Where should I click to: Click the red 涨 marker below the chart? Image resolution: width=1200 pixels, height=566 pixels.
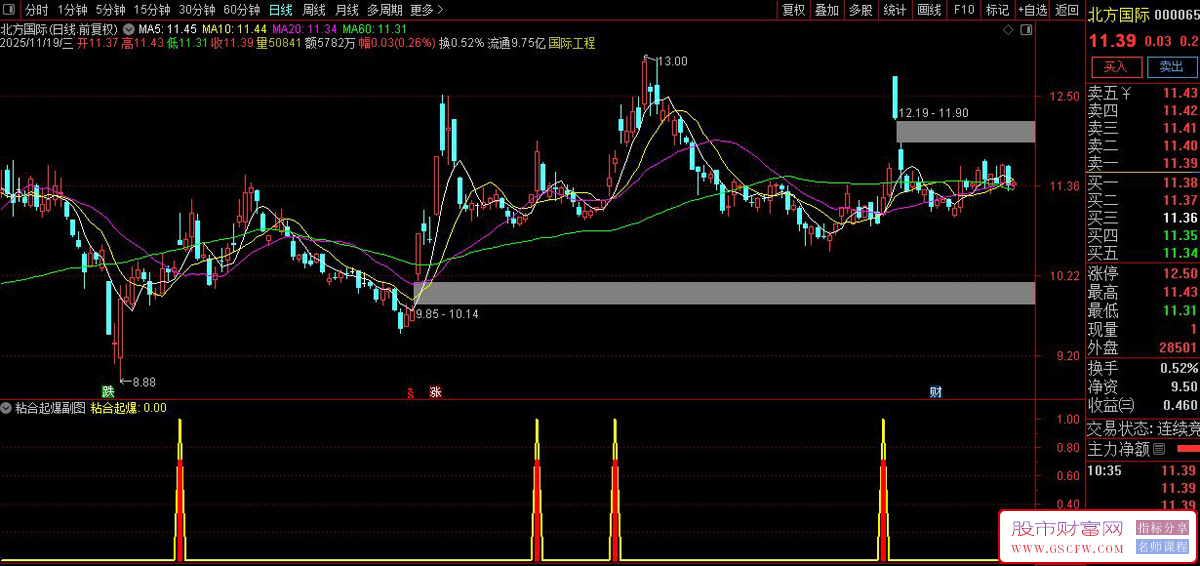[x=435, y=391]
